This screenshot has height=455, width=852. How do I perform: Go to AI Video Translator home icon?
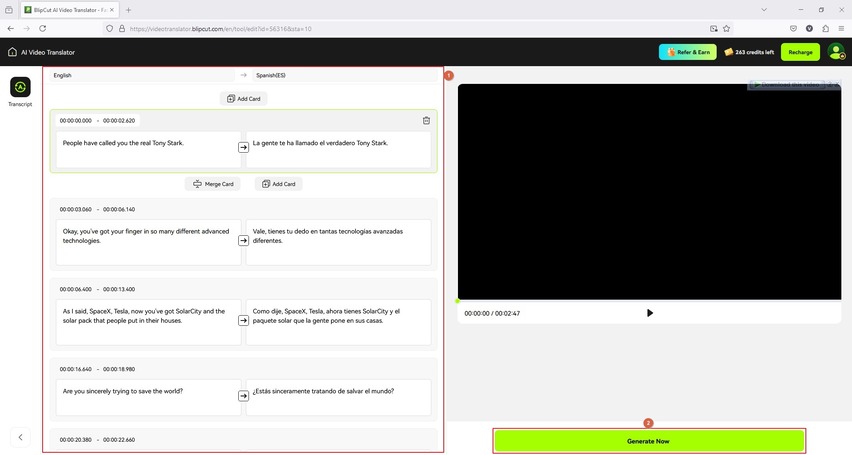point(12,52)
